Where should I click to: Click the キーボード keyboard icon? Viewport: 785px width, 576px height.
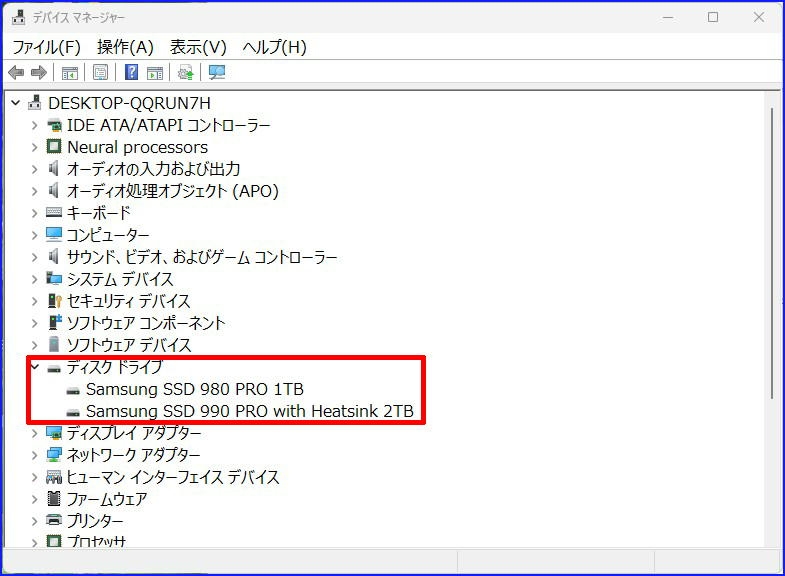pyautogui.click(x=54, y=212)
